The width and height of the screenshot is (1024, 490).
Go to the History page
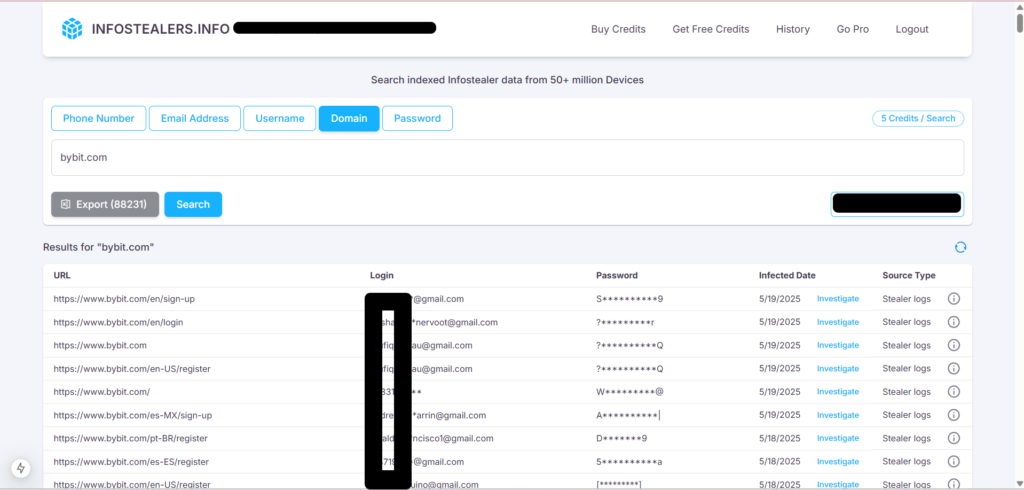793,29
